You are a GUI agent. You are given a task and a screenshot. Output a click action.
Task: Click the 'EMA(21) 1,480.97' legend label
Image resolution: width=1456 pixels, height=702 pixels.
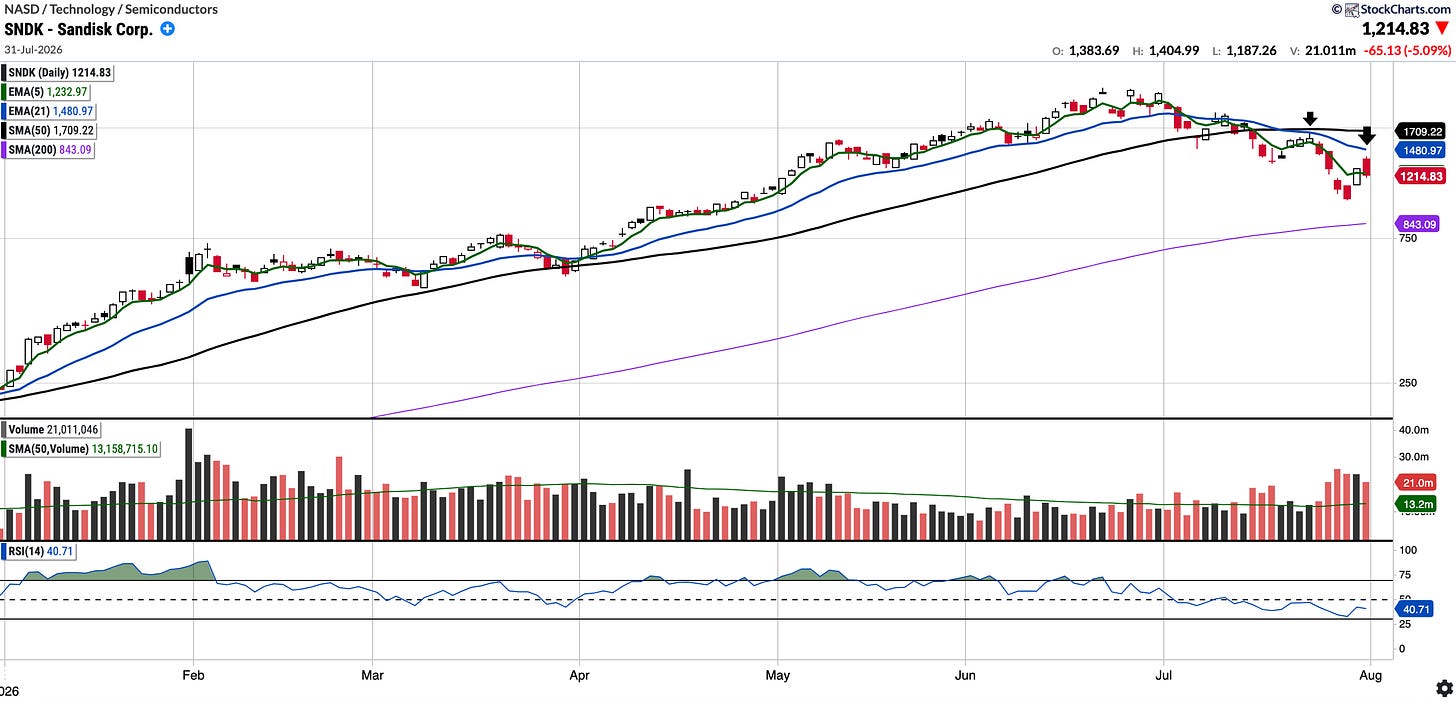(x=51, y=112)
